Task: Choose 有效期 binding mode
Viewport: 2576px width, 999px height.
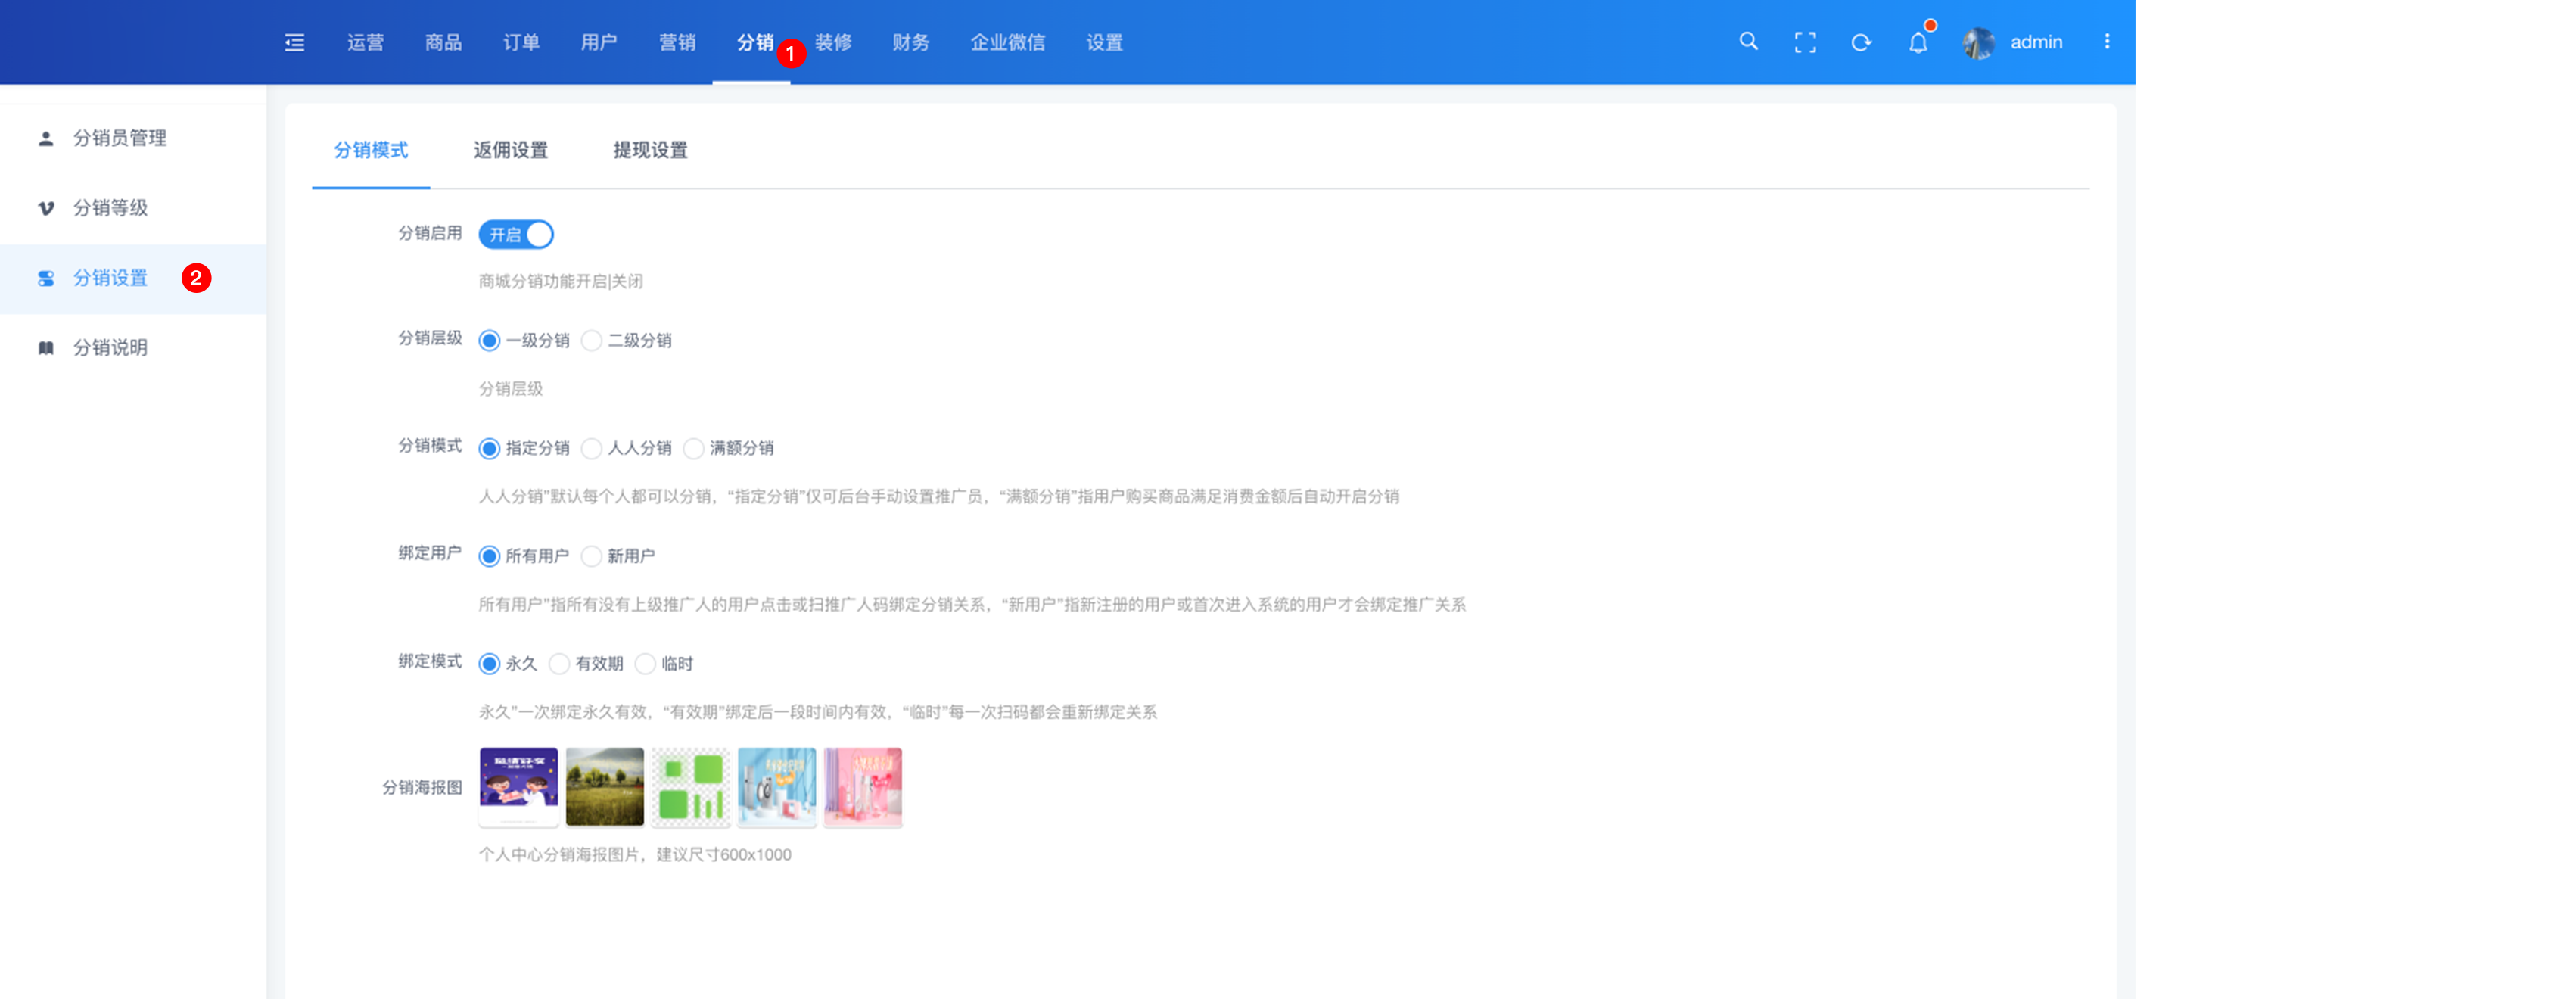Action: tap(560, 664)
